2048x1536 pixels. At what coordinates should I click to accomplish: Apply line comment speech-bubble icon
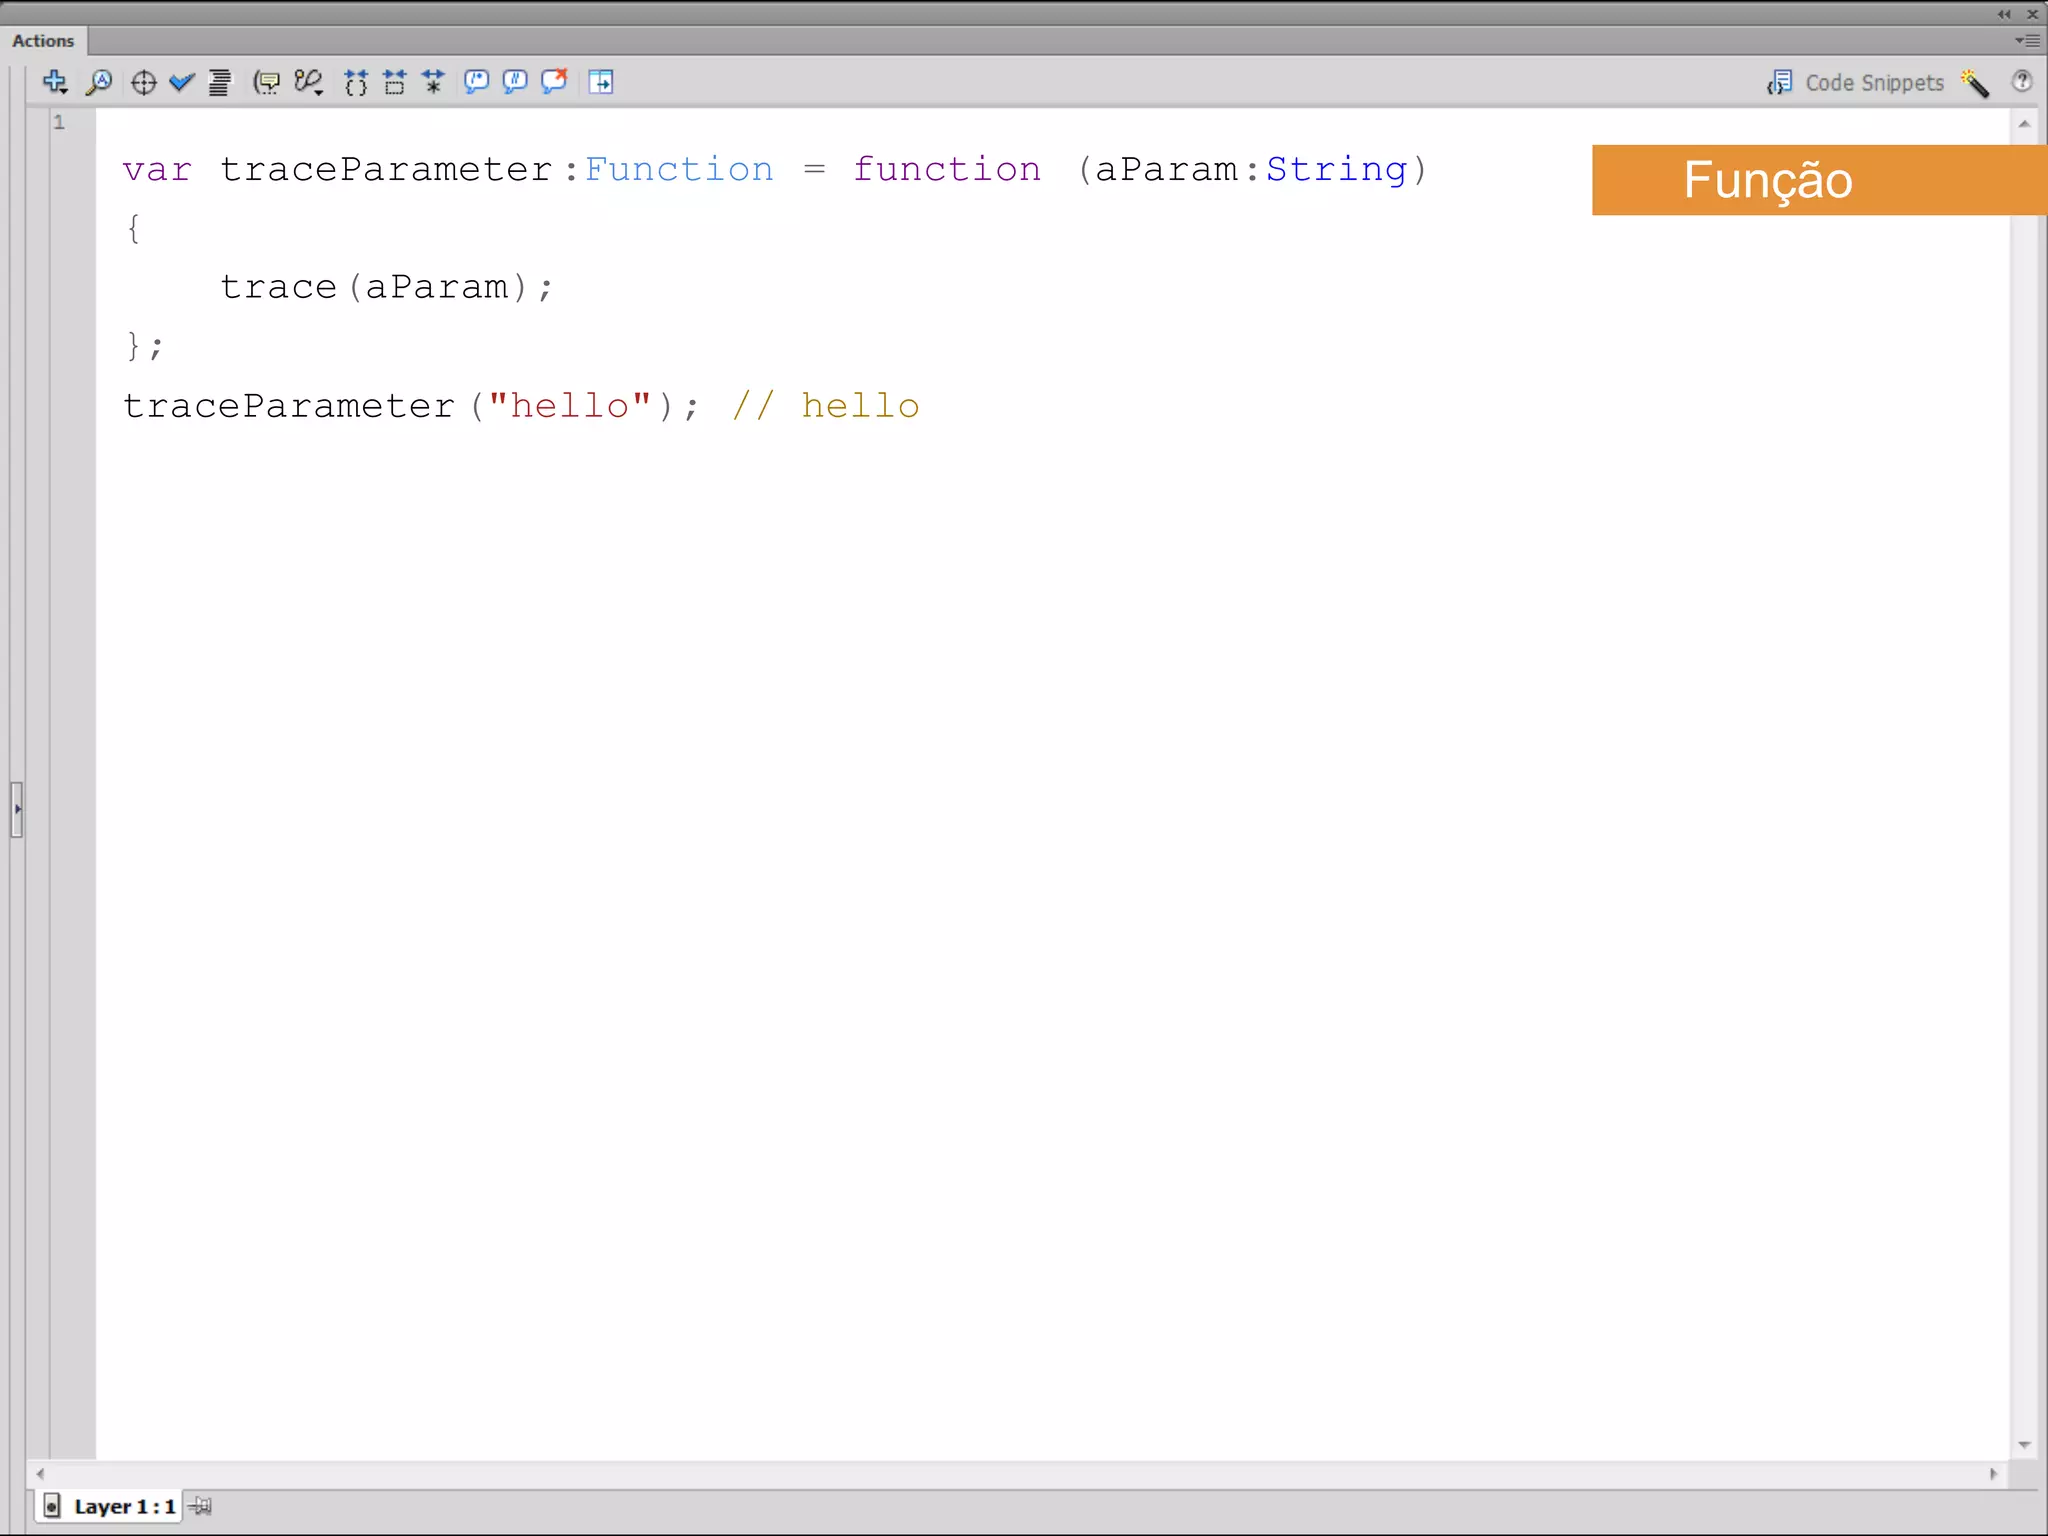pos(515,82)
